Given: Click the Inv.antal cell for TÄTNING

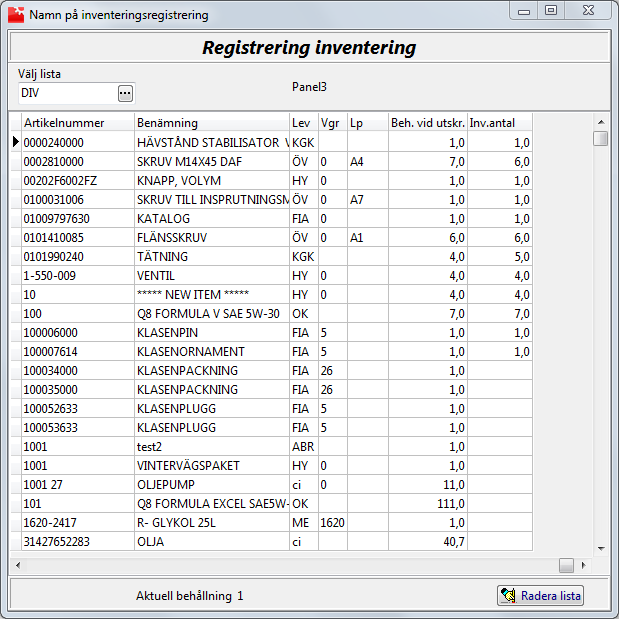Looking at the screenshot, I should pos(500,256).
